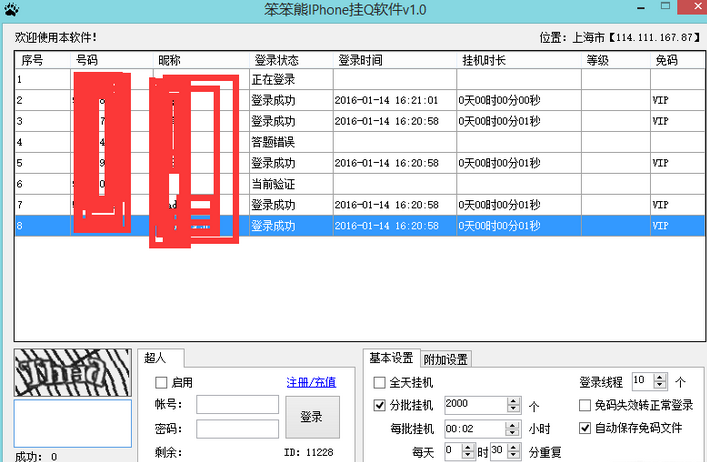The image size is (707, 462).
Task: Select the row showing 当前验证
Action: pos(360,184)
